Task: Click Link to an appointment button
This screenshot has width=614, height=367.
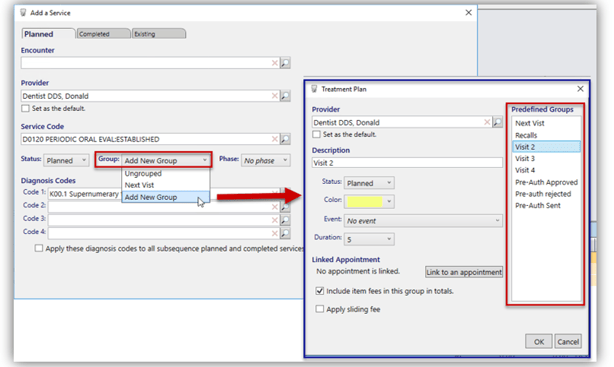Action: click(464, 272)
